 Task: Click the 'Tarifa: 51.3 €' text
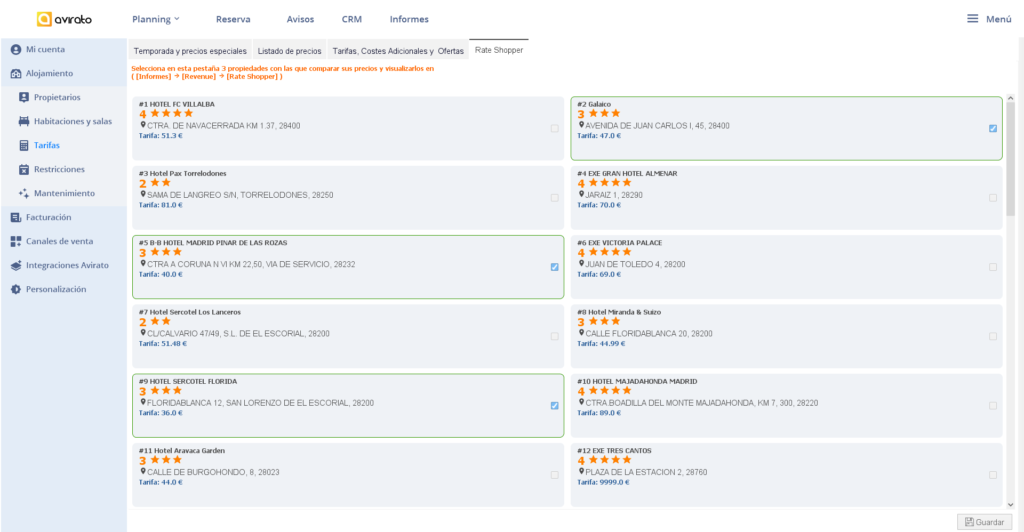coord(161,136)
